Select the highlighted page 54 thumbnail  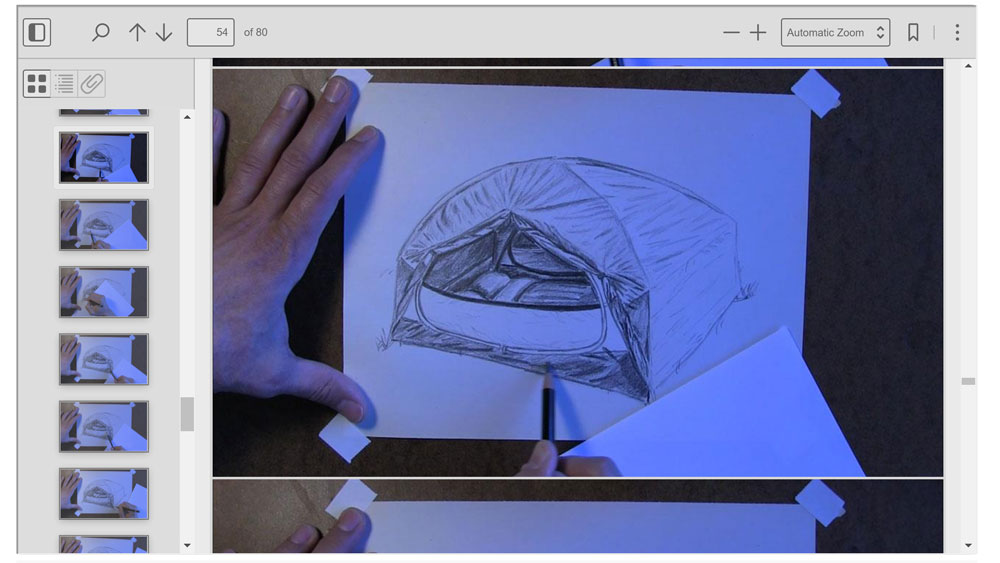coord(104,157)
